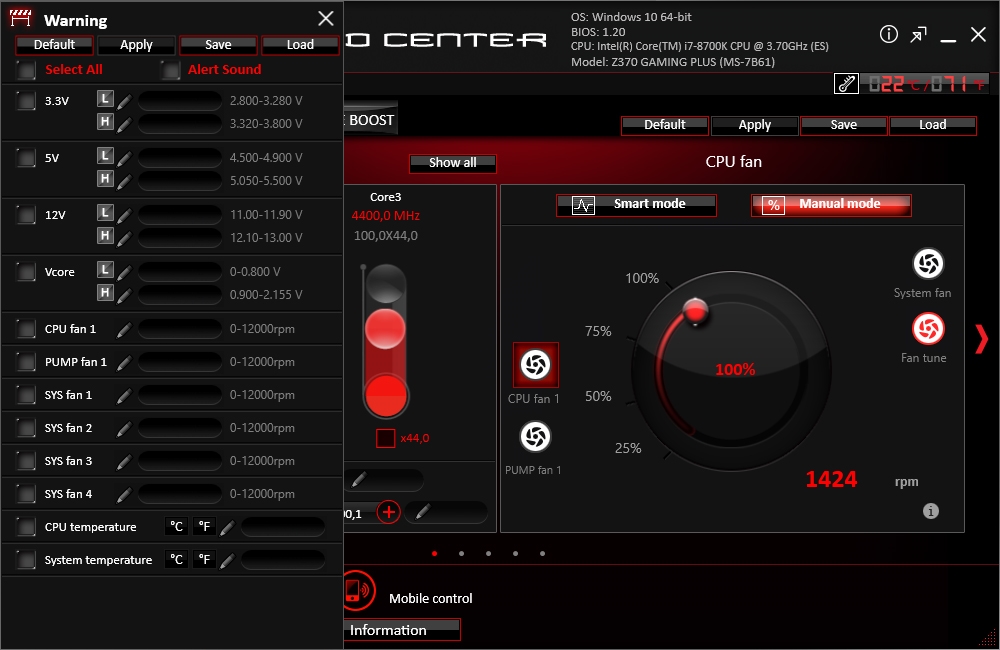Tick the CPU temperature warning checkbox
The image size is (1000, 650).
coord(26,528)
